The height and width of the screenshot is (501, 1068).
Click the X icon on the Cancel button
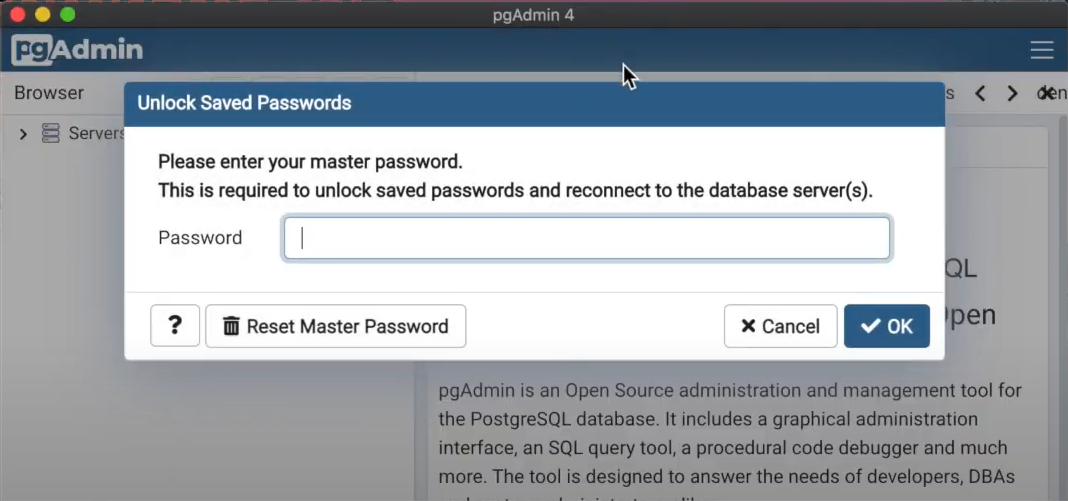[x=748, y=326]
